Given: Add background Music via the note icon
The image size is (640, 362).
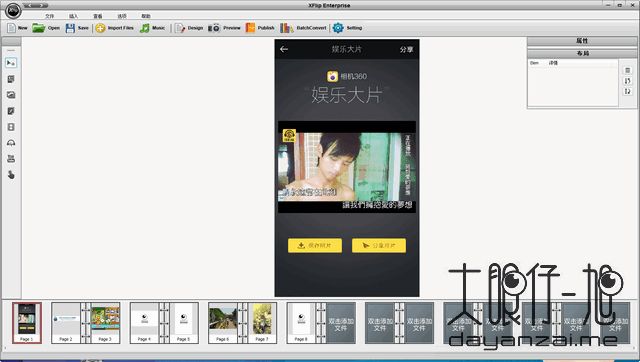Looking at the screenshot, I should coord(144,28).
